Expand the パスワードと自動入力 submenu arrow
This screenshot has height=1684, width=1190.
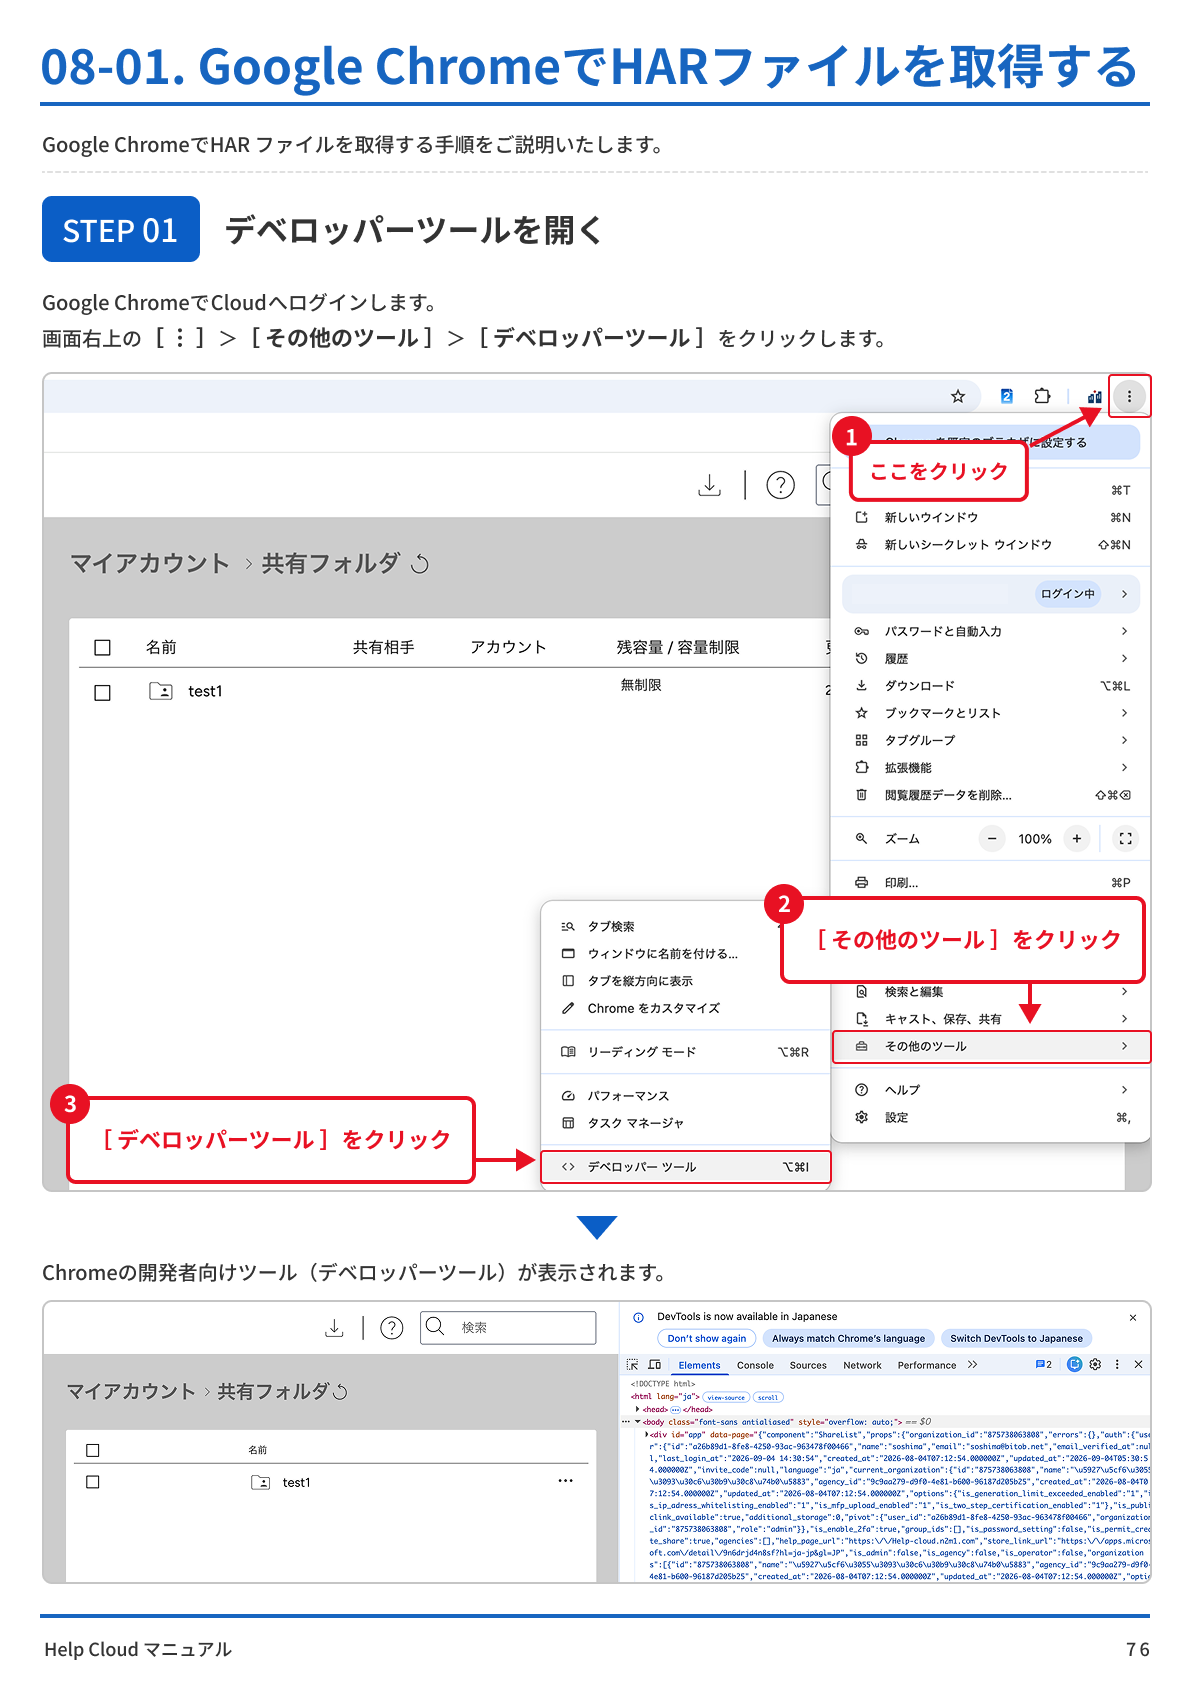[x=1124, y=631]
